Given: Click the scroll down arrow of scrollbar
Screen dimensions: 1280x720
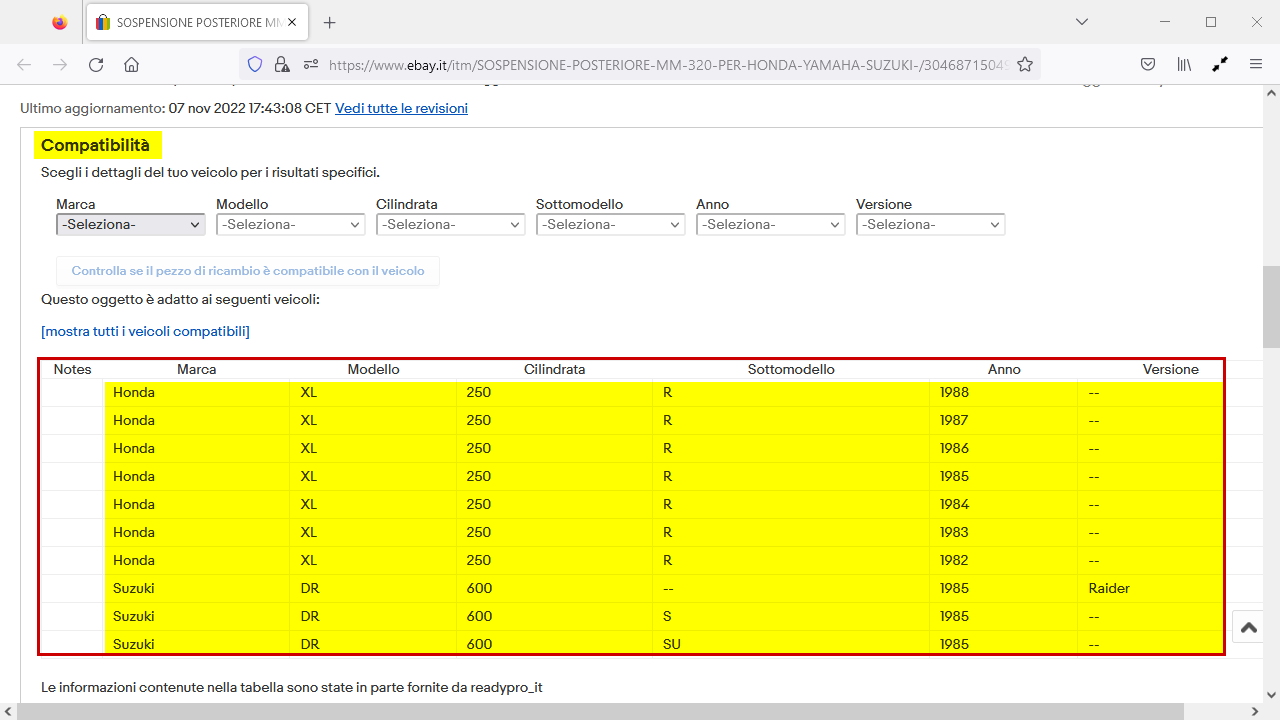Looking at the screenshot, I should pyautogui.click(x=1271, y=695).
